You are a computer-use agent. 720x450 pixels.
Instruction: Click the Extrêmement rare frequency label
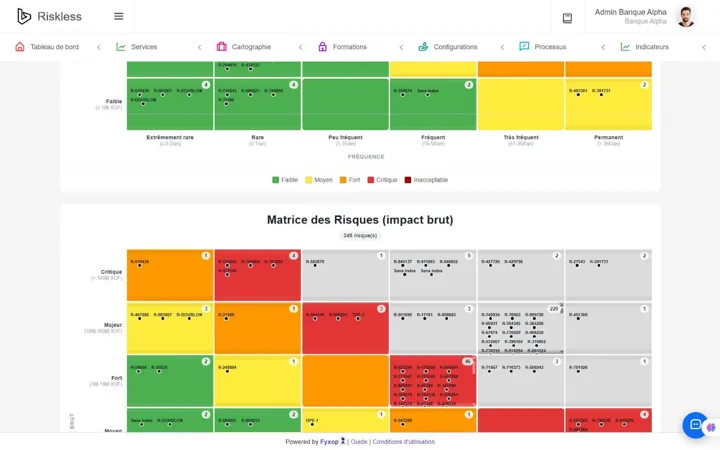click(x=170, y=137)
